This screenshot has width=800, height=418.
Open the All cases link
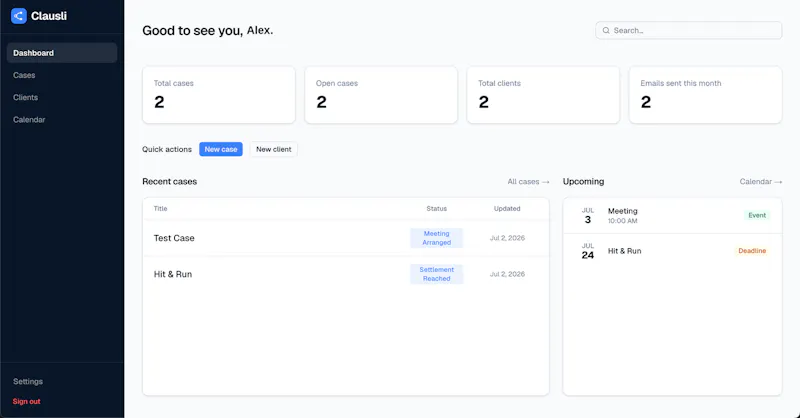[x=528, y=182]
